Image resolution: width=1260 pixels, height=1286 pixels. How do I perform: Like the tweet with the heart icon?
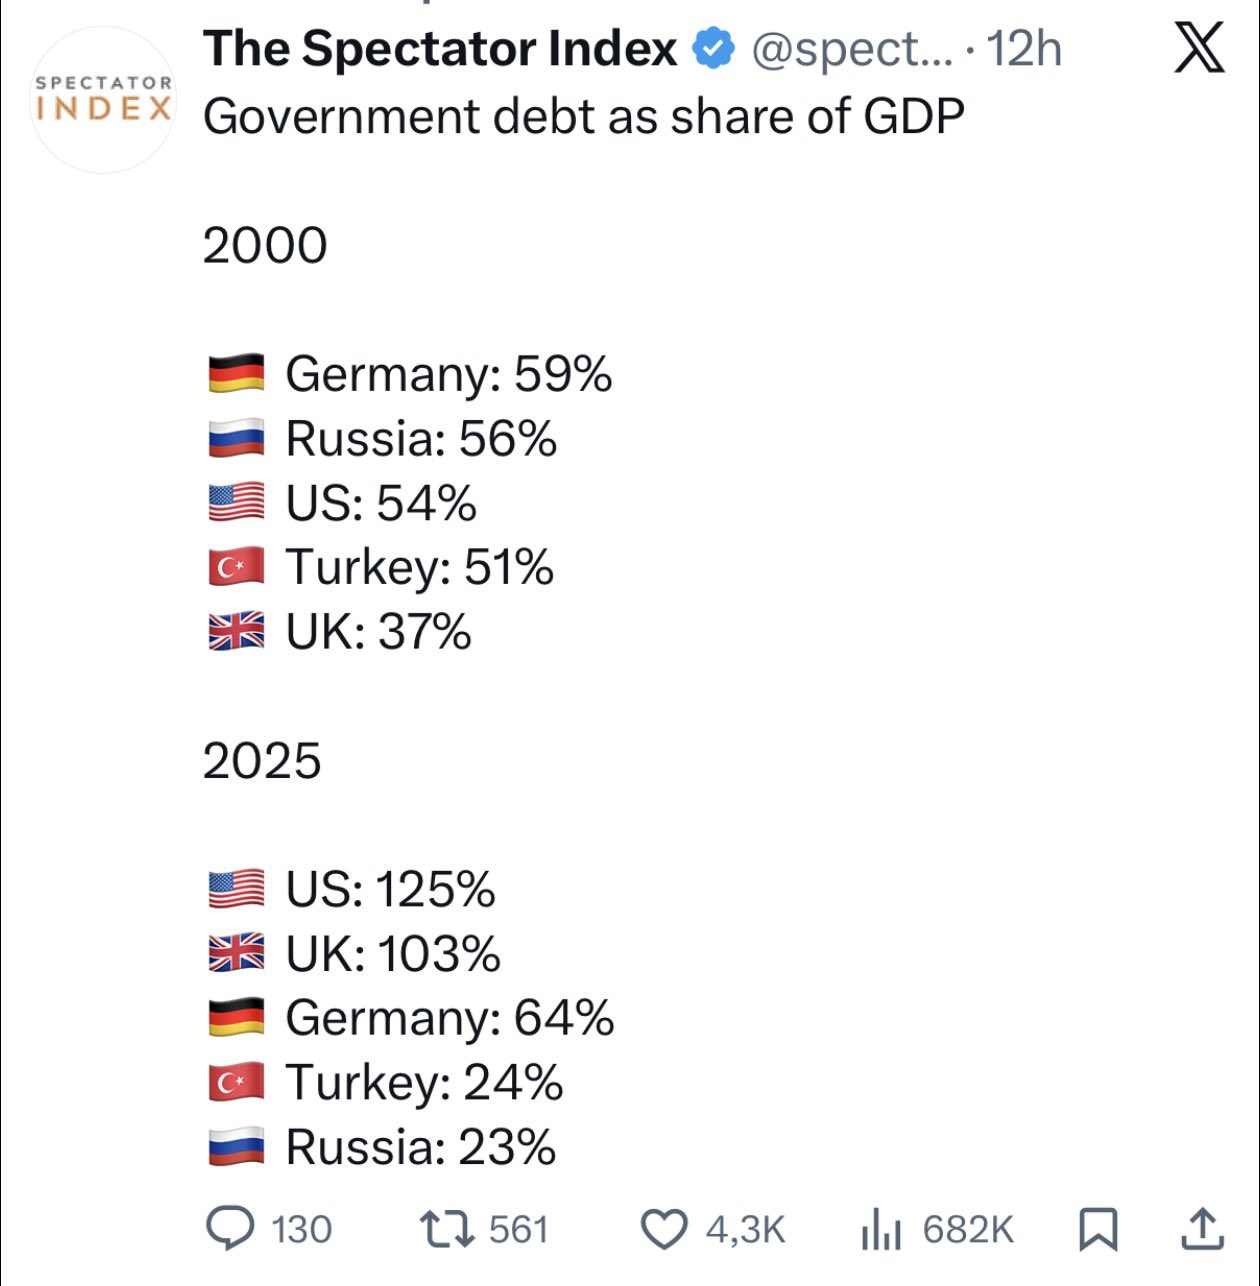[x=663, y=1229]
